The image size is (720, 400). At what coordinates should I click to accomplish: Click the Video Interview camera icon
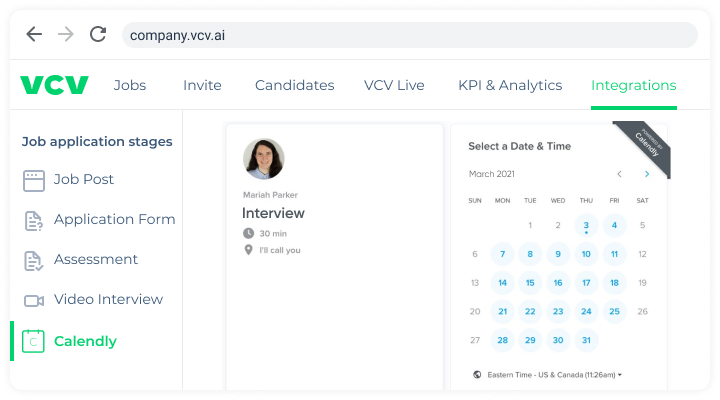click(x=34, y=300)
